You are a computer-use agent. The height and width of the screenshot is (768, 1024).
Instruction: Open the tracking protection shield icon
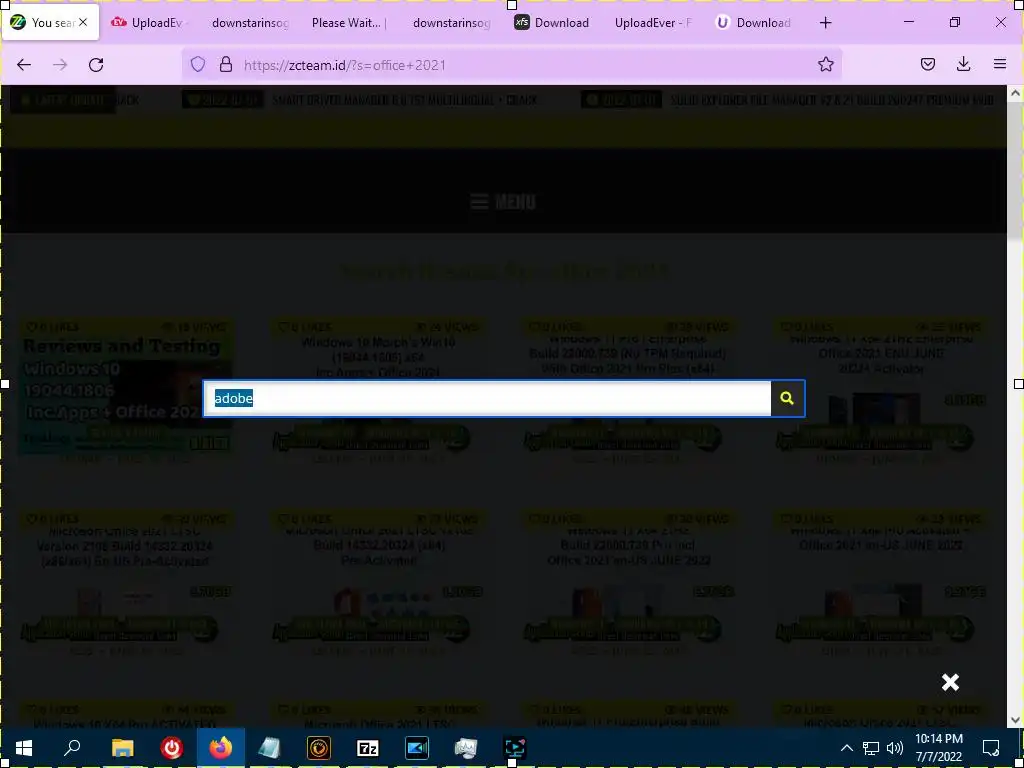[198, 65]
